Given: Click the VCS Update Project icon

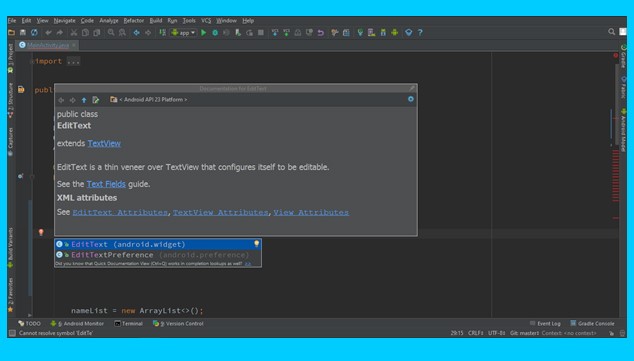Looking at the screenshot, I should [x=275, y=32].
